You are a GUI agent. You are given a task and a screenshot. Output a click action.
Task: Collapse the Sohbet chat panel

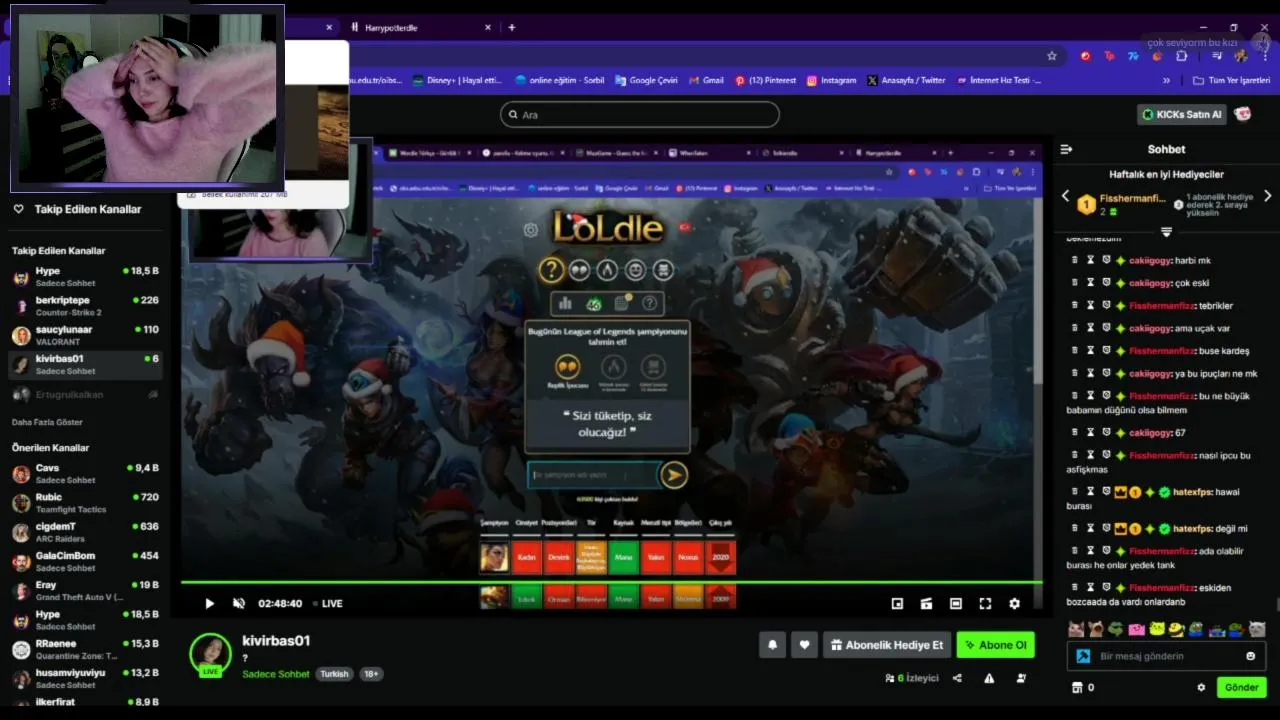(x=1066, y=149)
